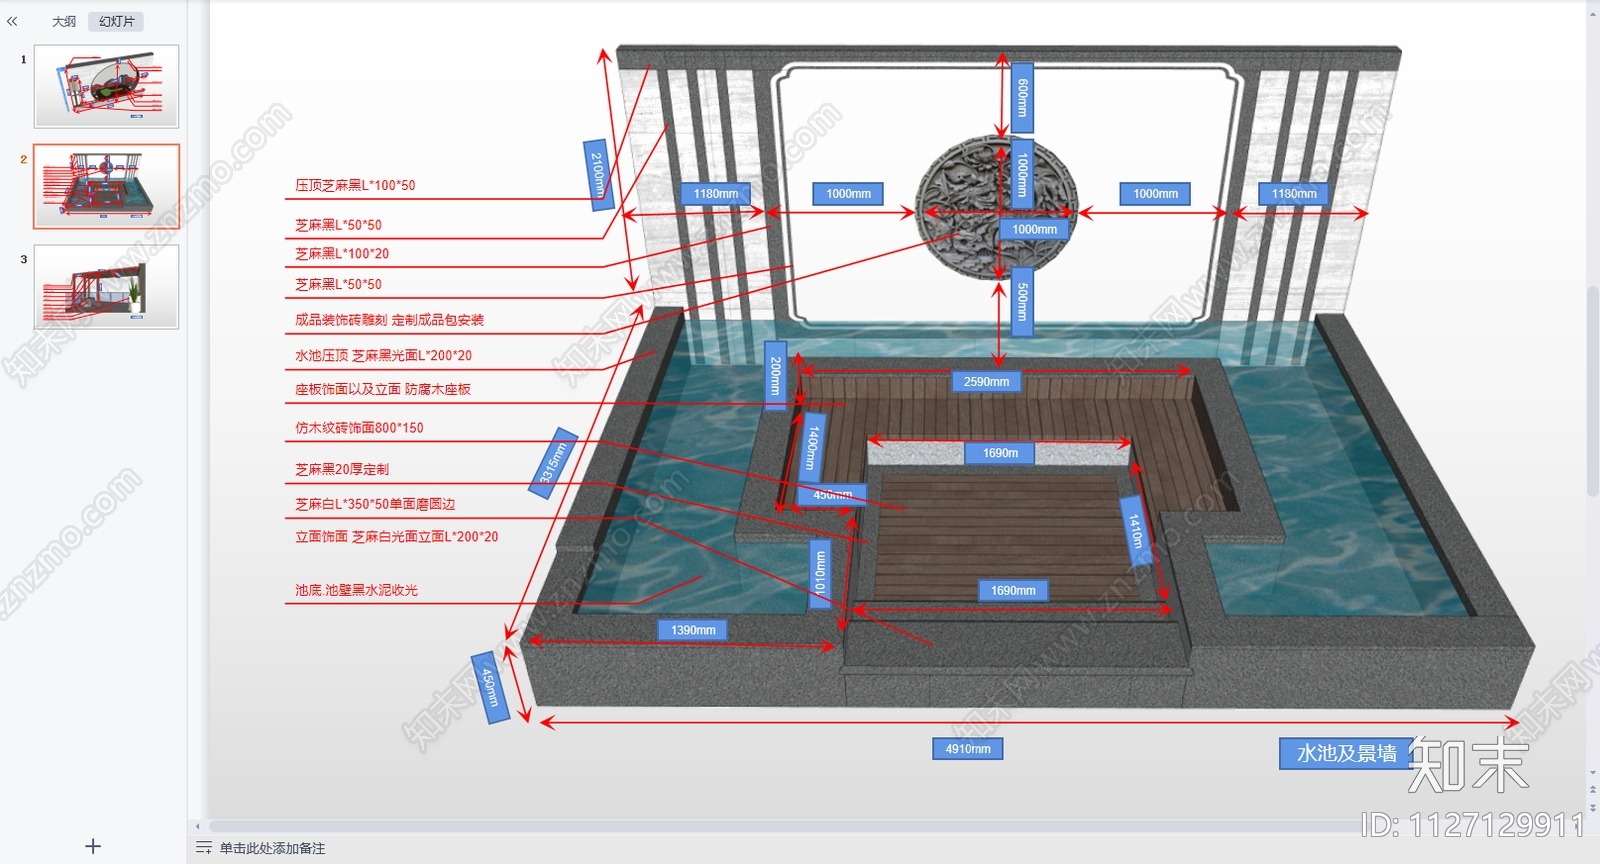Select the 芝麻黑20厚定制 annotation

pos(342,469)
